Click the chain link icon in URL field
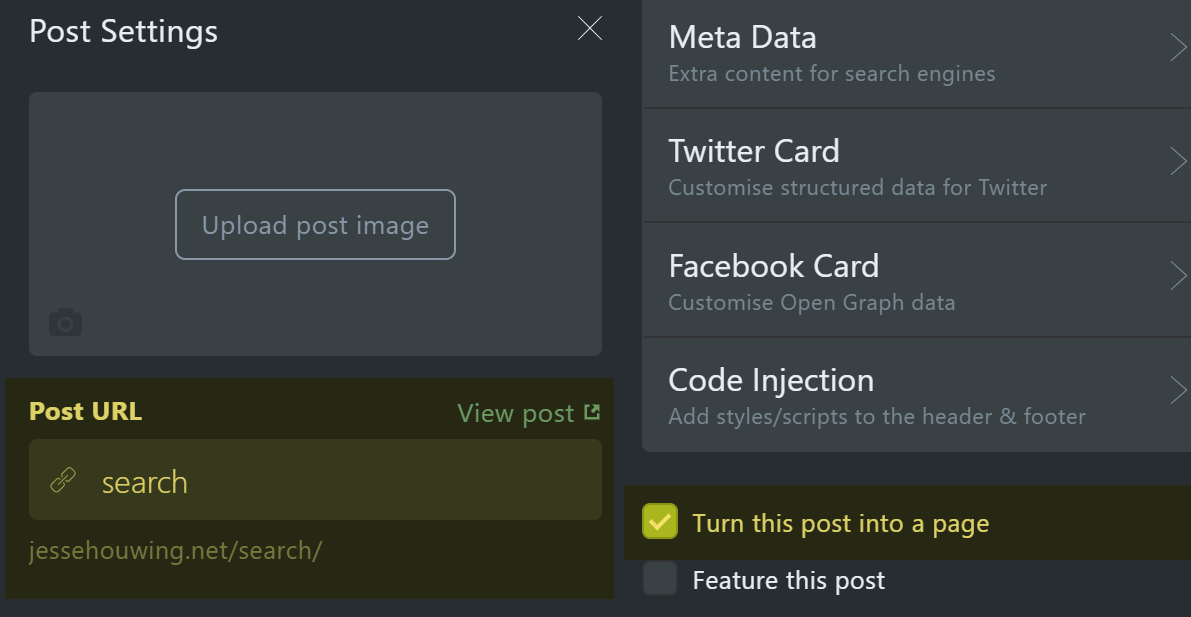 click(63, 482)
